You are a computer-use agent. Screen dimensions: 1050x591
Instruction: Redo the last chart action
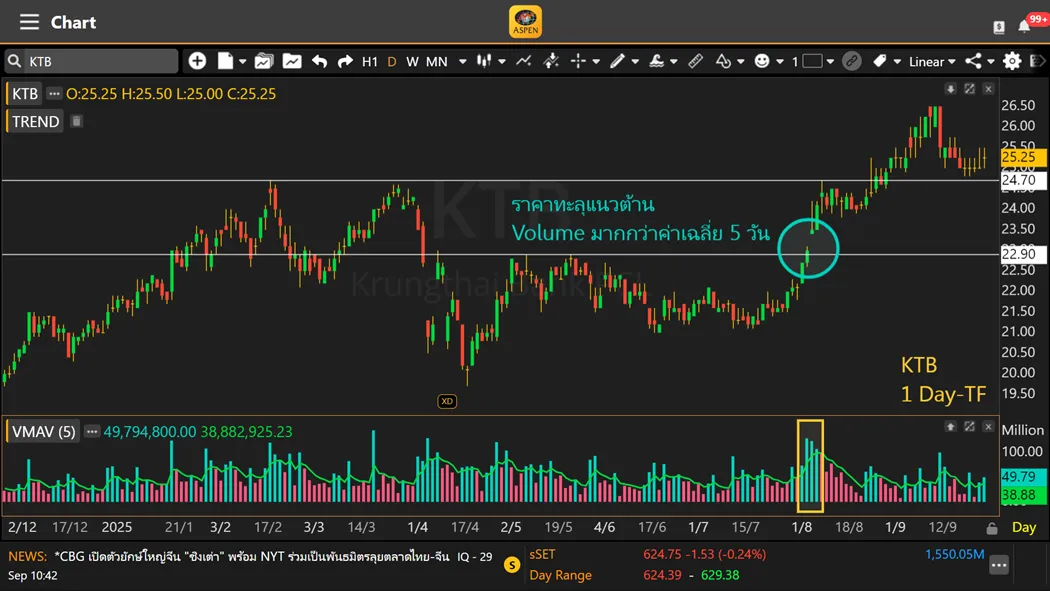[345, 61]
